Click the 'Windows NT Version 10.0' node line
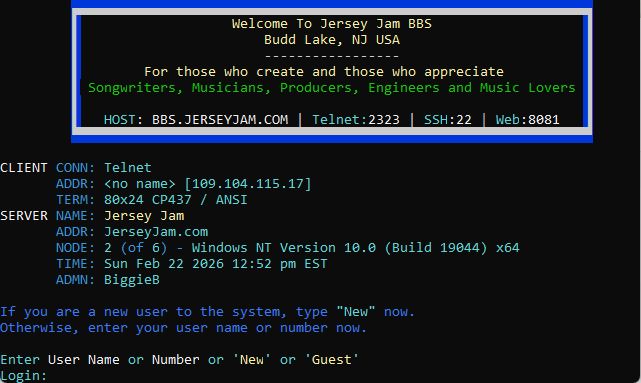The image size is (641, 383). (x=312, y=248)
